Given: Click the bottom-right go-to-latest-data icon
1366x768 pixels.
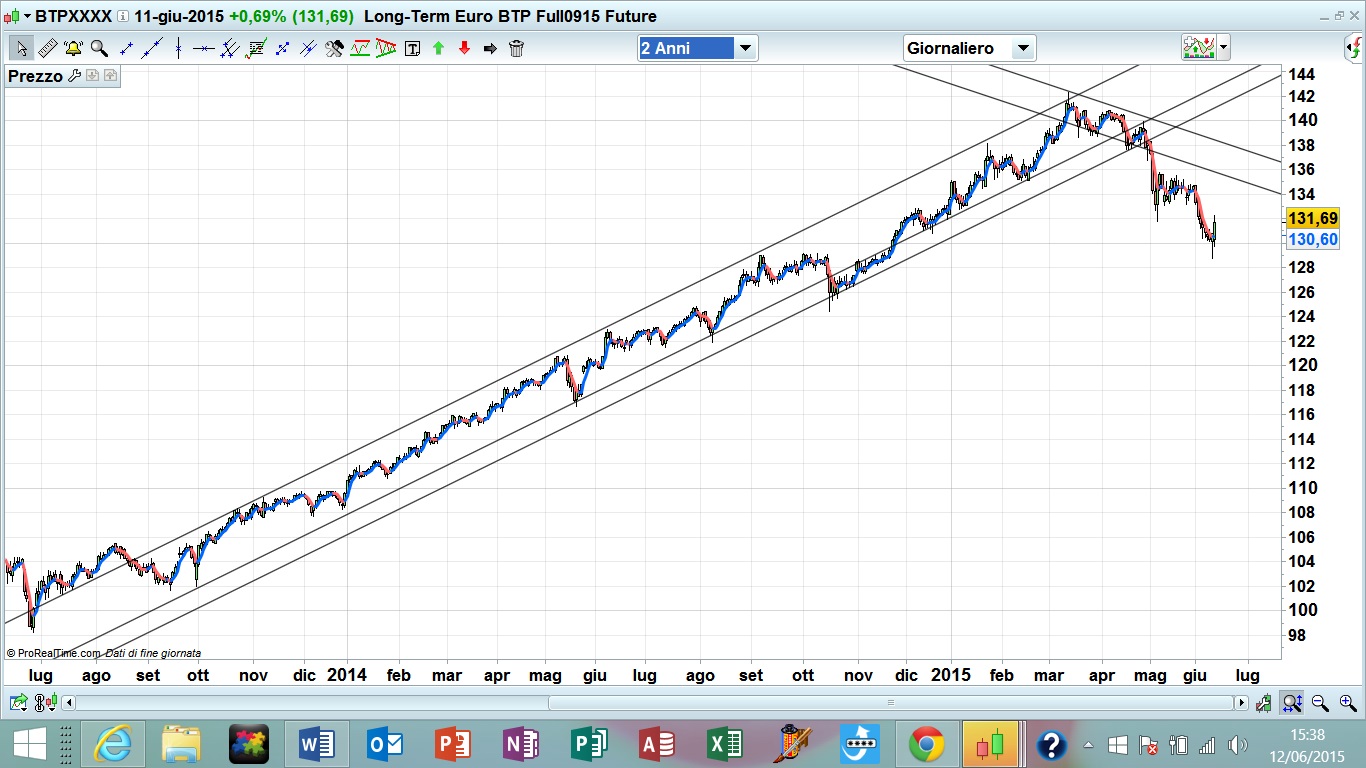Looking at the screenshot, I should [1265, 703].
